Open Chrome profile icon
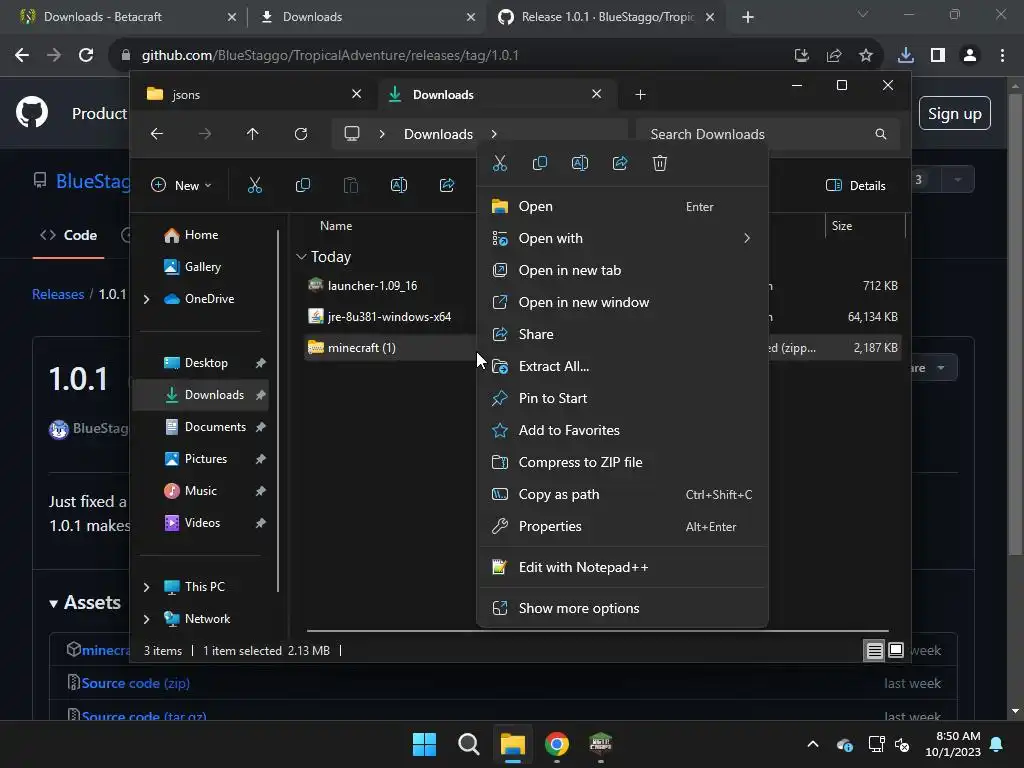This screenshot has height=768, width=1024. click(x=970, y=56)
